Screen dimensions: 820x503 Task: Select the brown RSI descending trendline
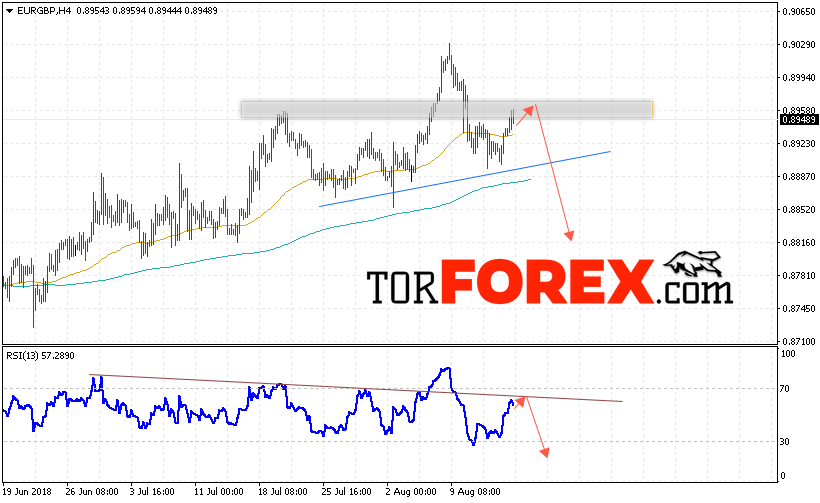[356, 388]
